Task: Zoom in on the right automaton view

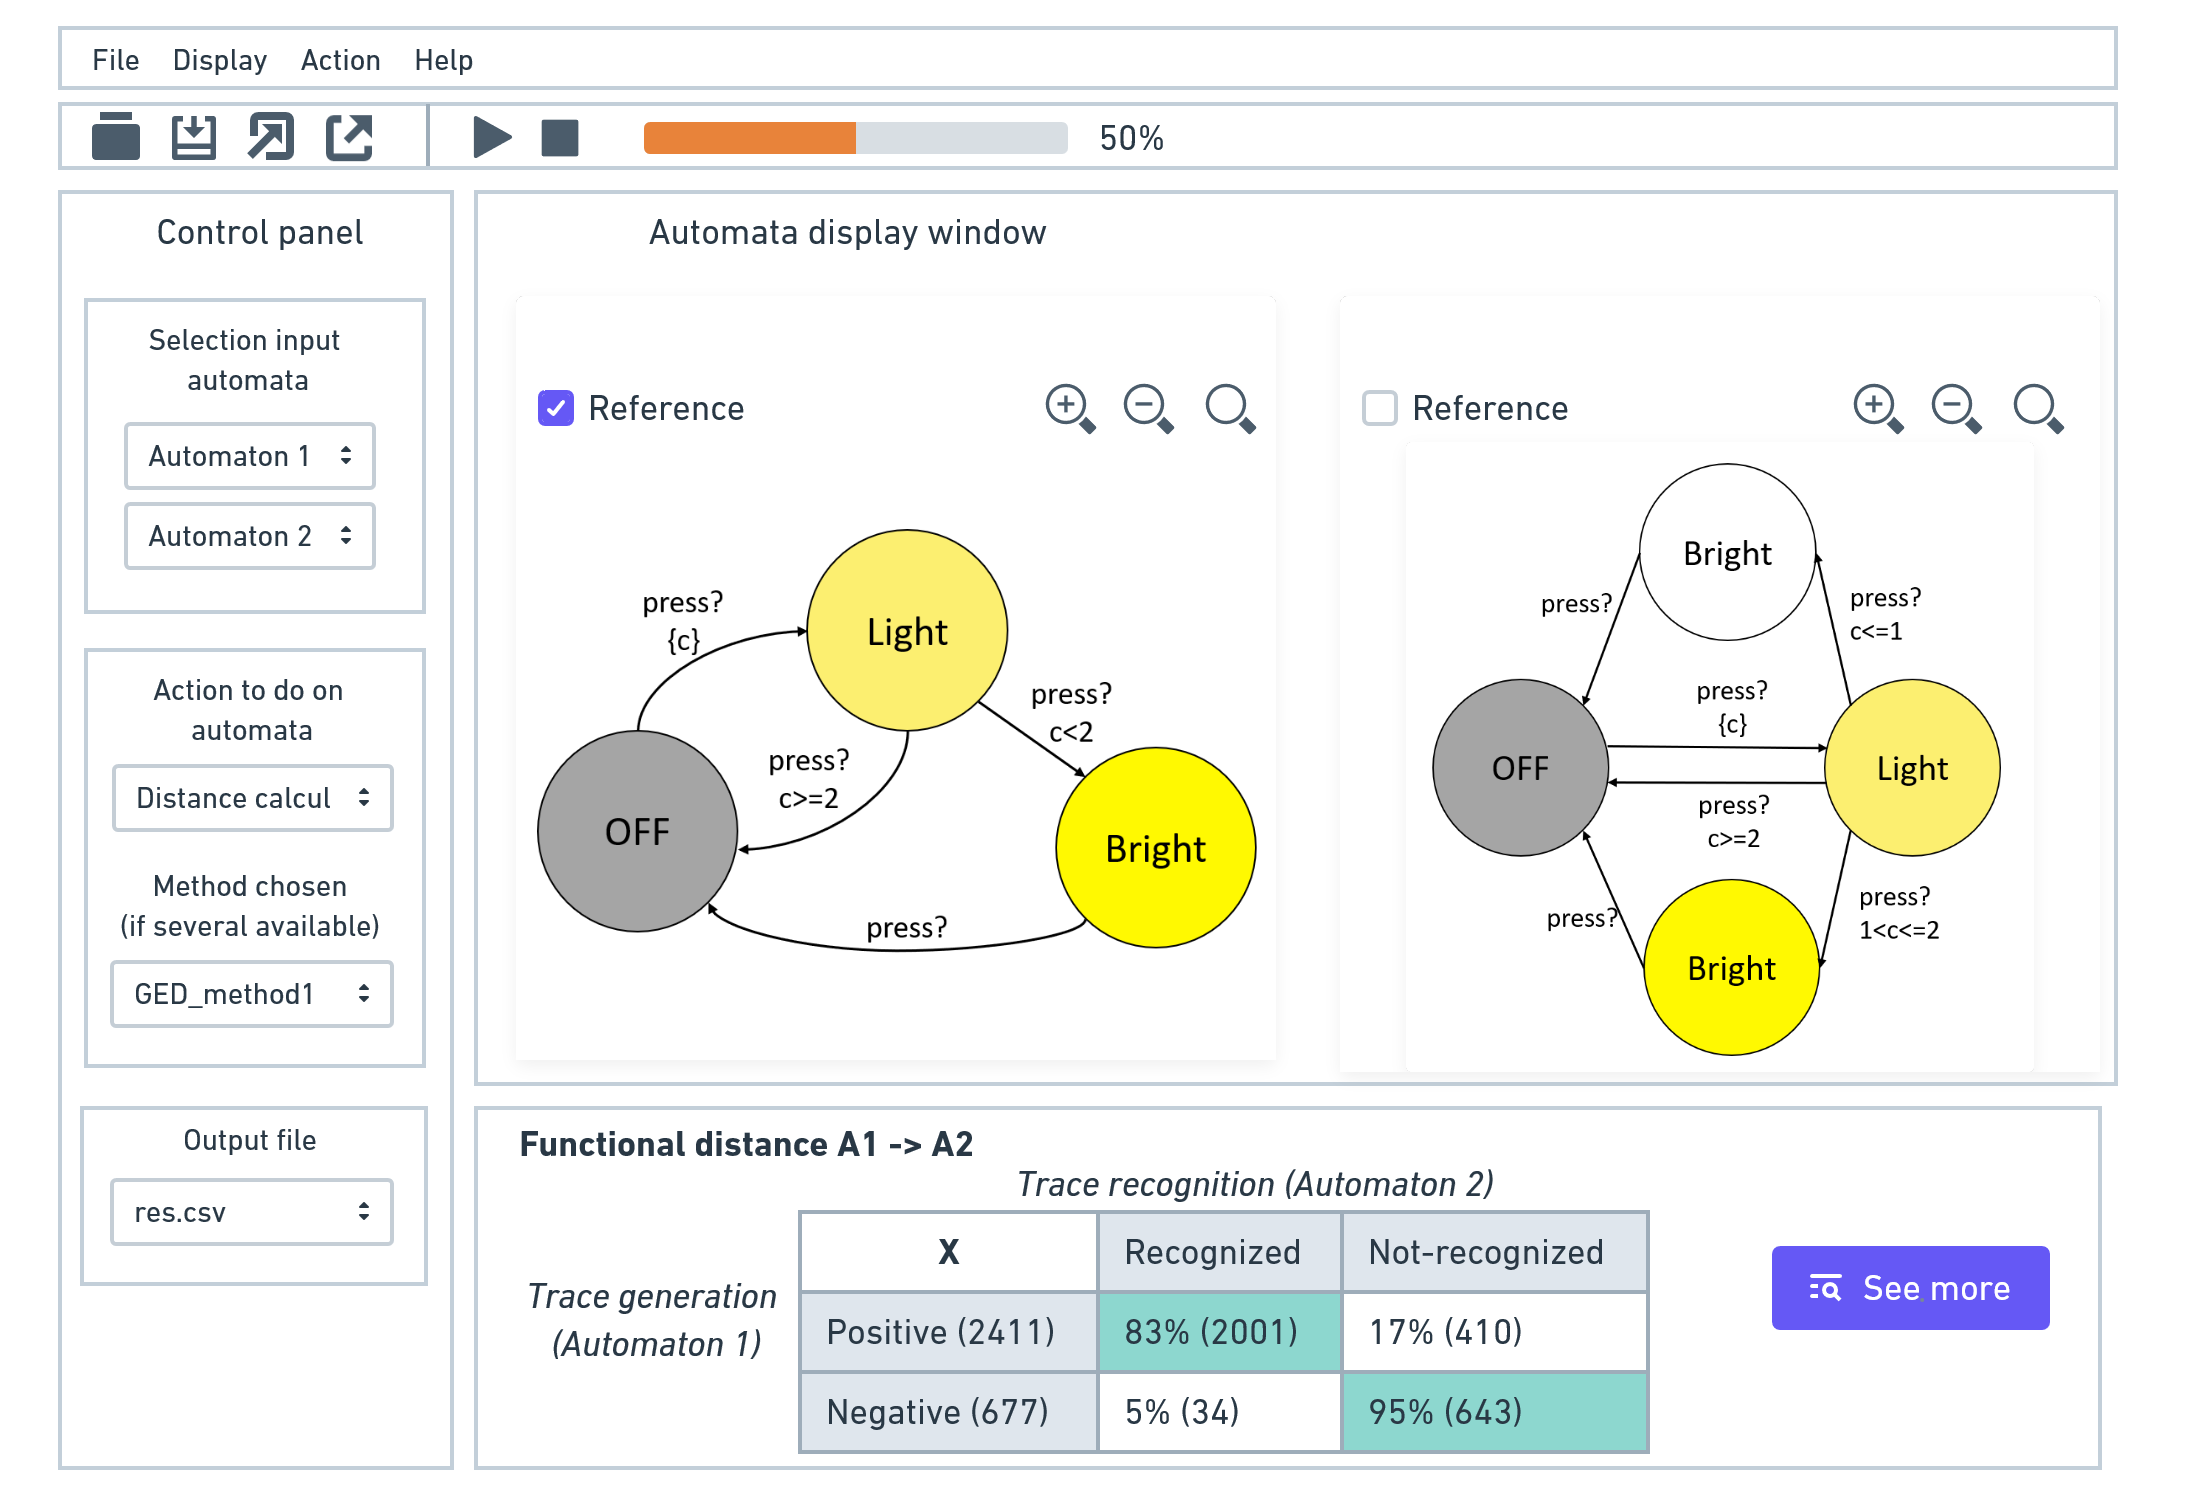Action: [1878, 408]
